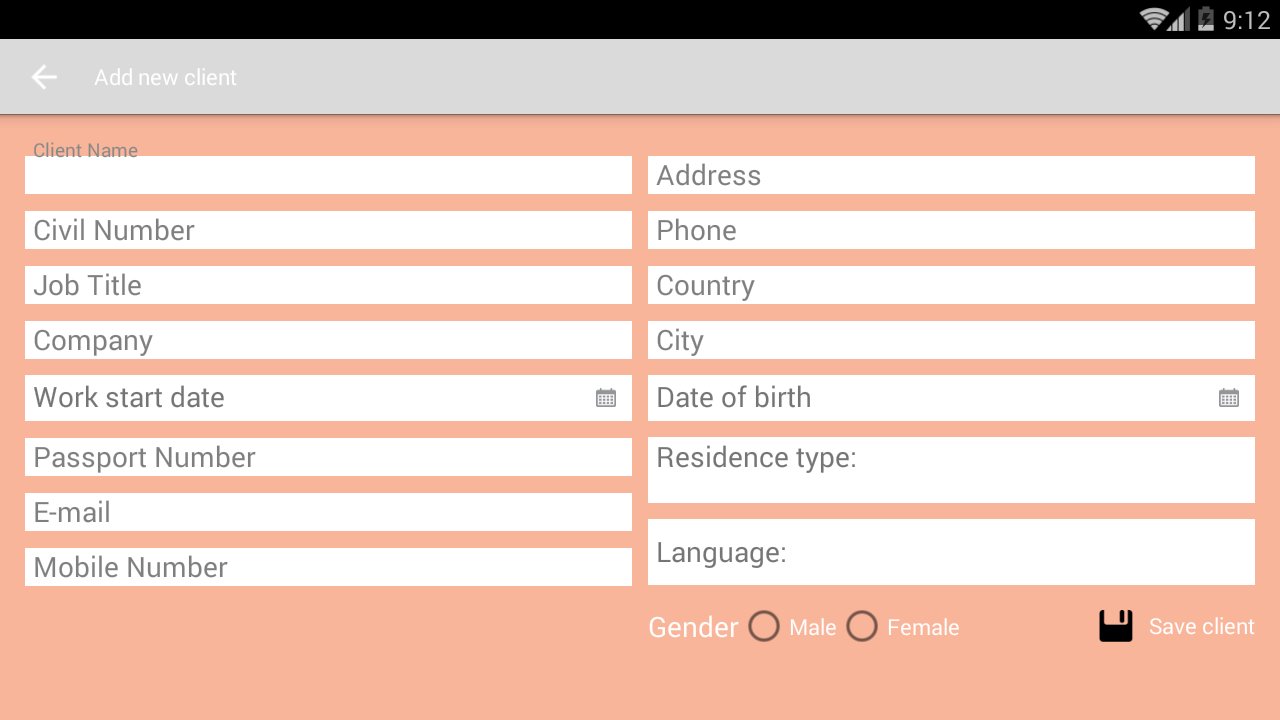Click the save disk icon next to Save client
This screenshot has height=720, width=1280.
click(1115, 625)
